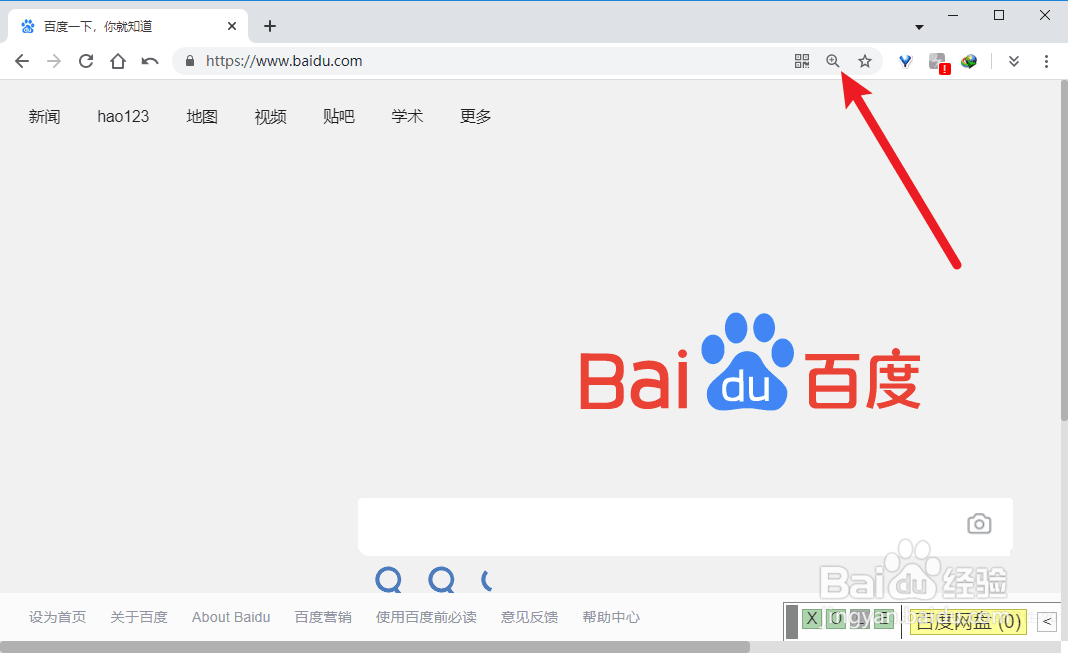
Task: Click the undo arrow icon on the toolbar
Action: pos(150,61)
